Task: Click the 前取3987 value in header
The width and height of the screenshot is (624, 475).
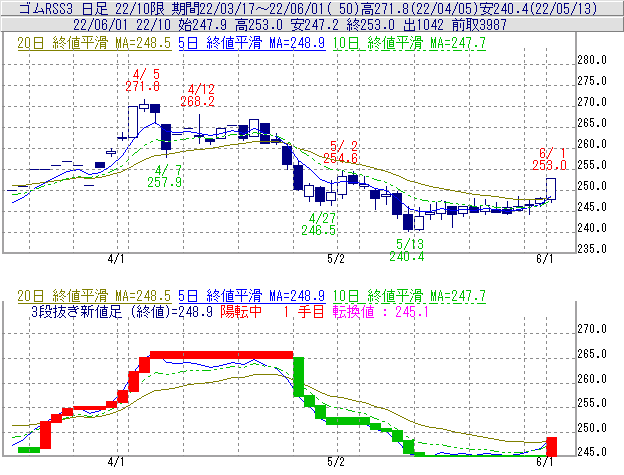Action: coord(479,25)
